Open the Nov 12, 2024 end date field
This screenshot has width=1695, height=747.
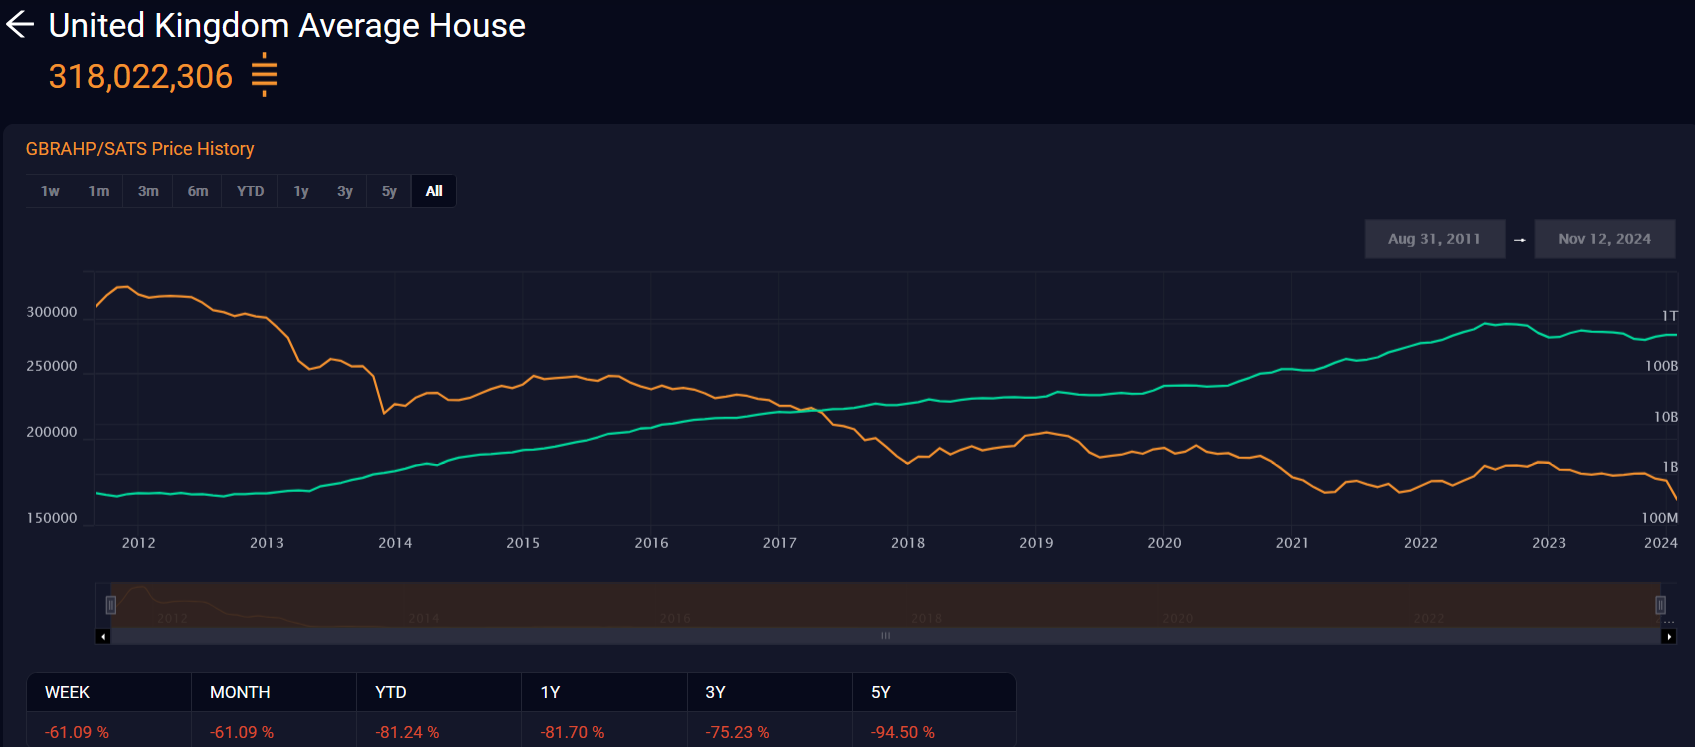(x=1604, y=239)
